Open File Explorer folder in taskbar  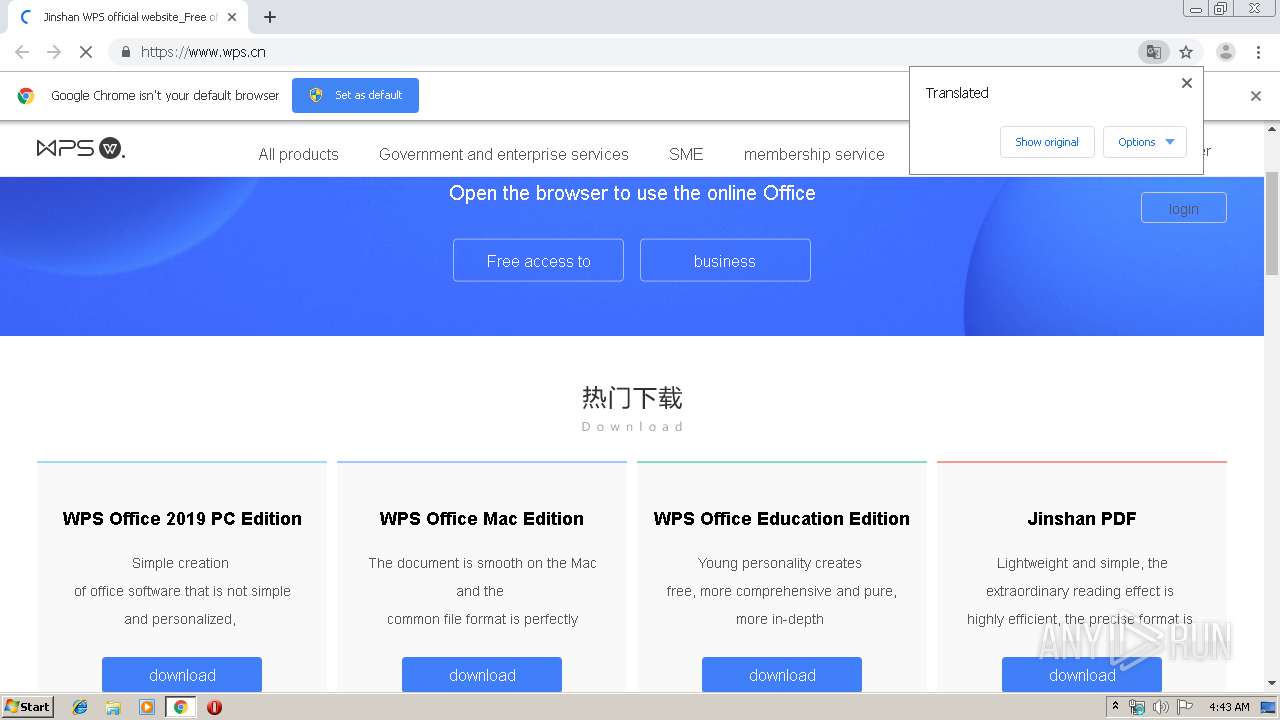pos(113,707)
